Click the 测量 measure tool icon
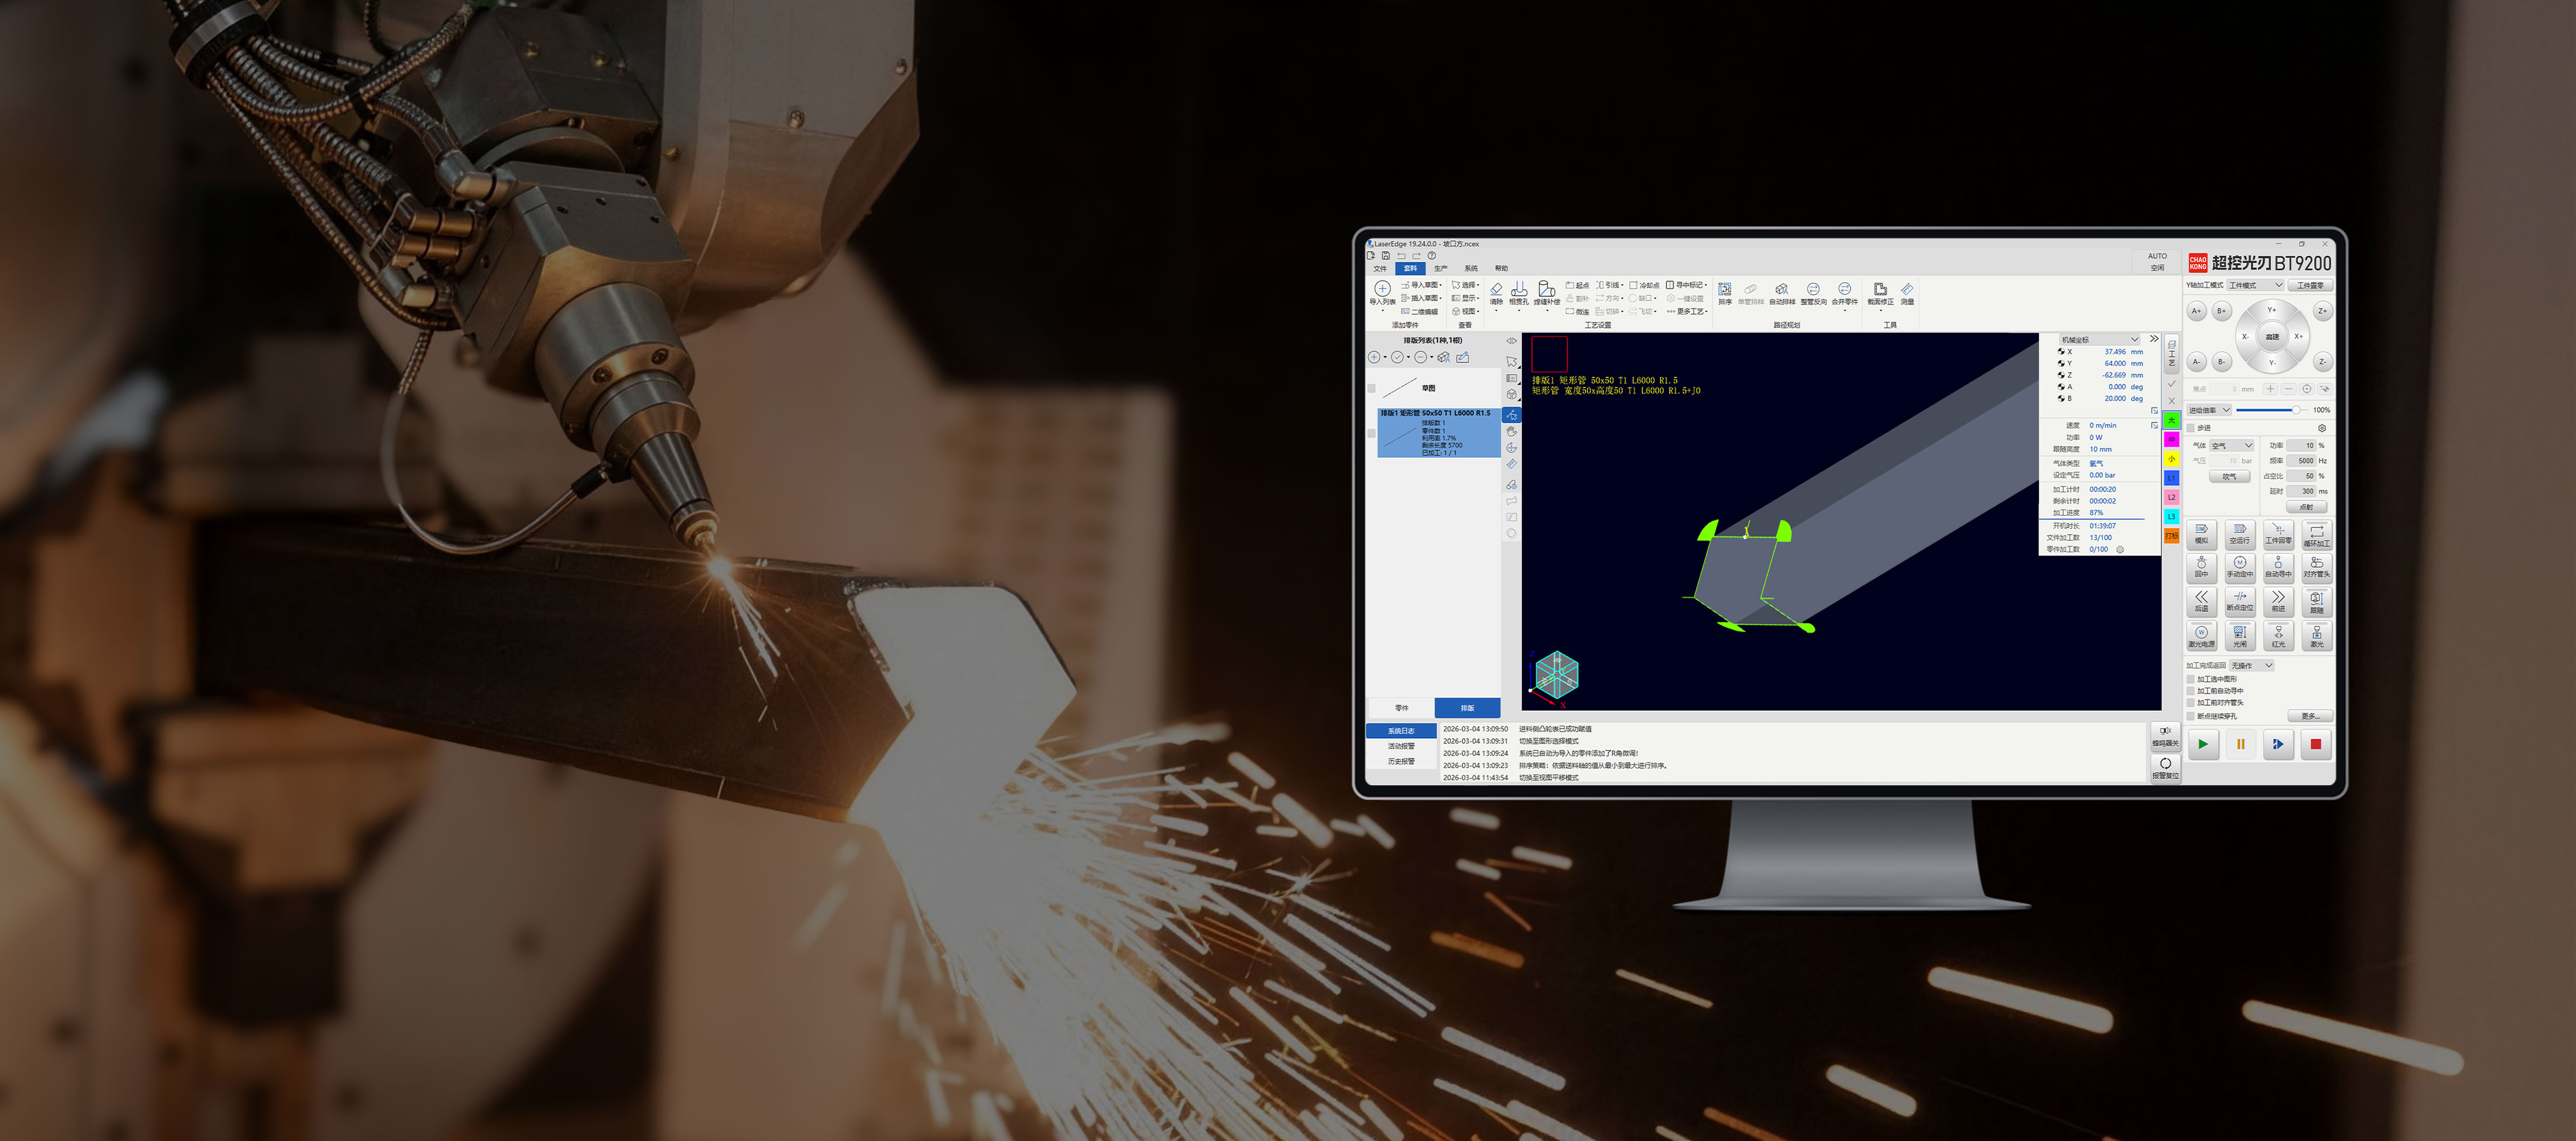2576x1141 pixels. pos(1907,290)
